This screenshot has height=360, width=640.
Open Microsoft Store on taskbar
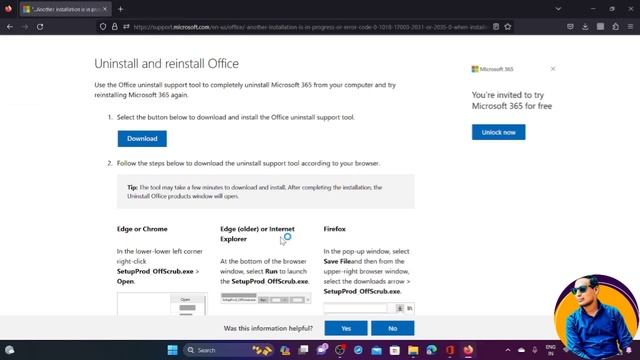pos(395,350)
